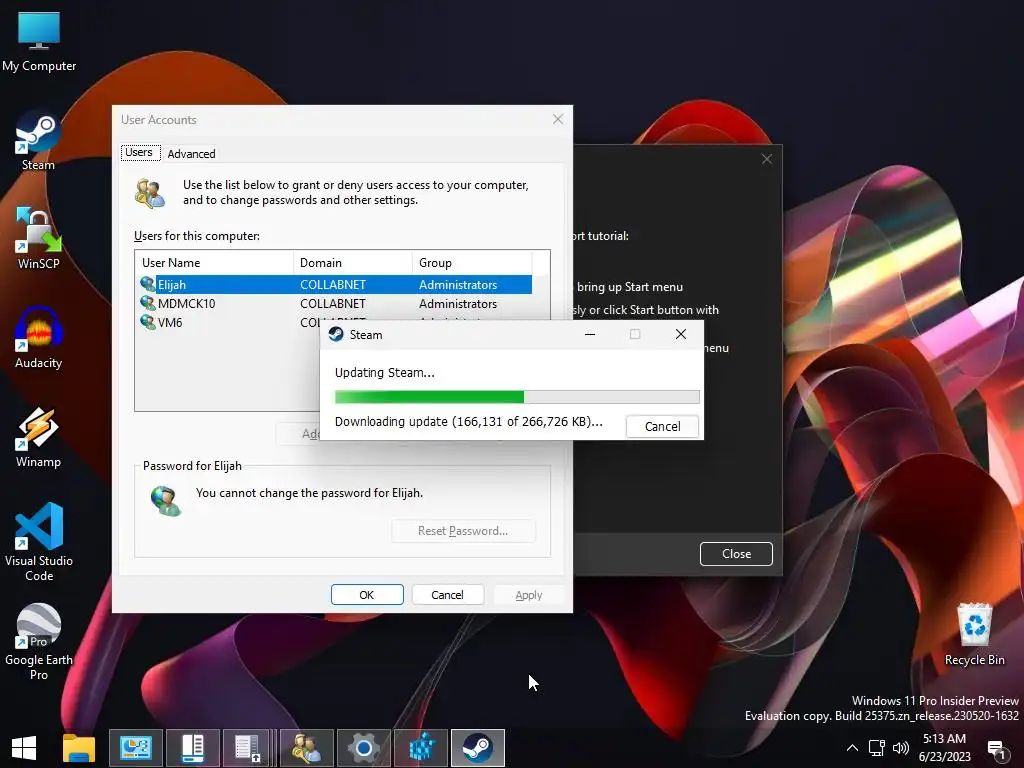Click COLLABNET domain for MDMCK10
Image resolution: width=1024 pixels, height=768 pixels.
[x=333, y=304]
